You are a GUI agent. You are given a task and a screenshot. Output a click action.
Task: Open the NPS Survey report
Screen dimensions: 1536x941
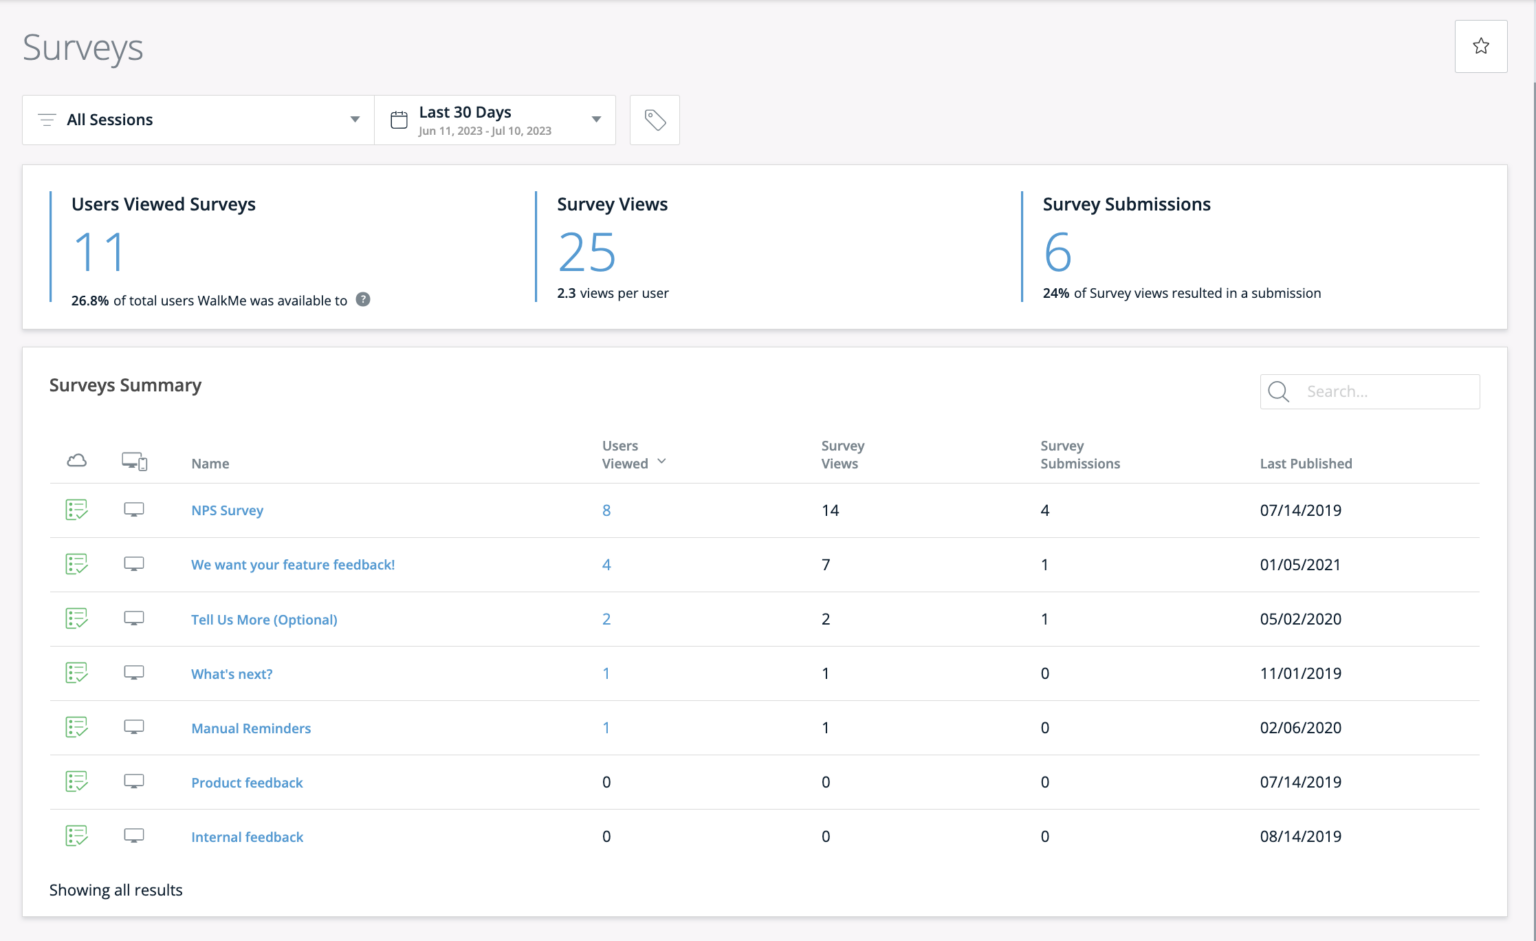point(227,510)
